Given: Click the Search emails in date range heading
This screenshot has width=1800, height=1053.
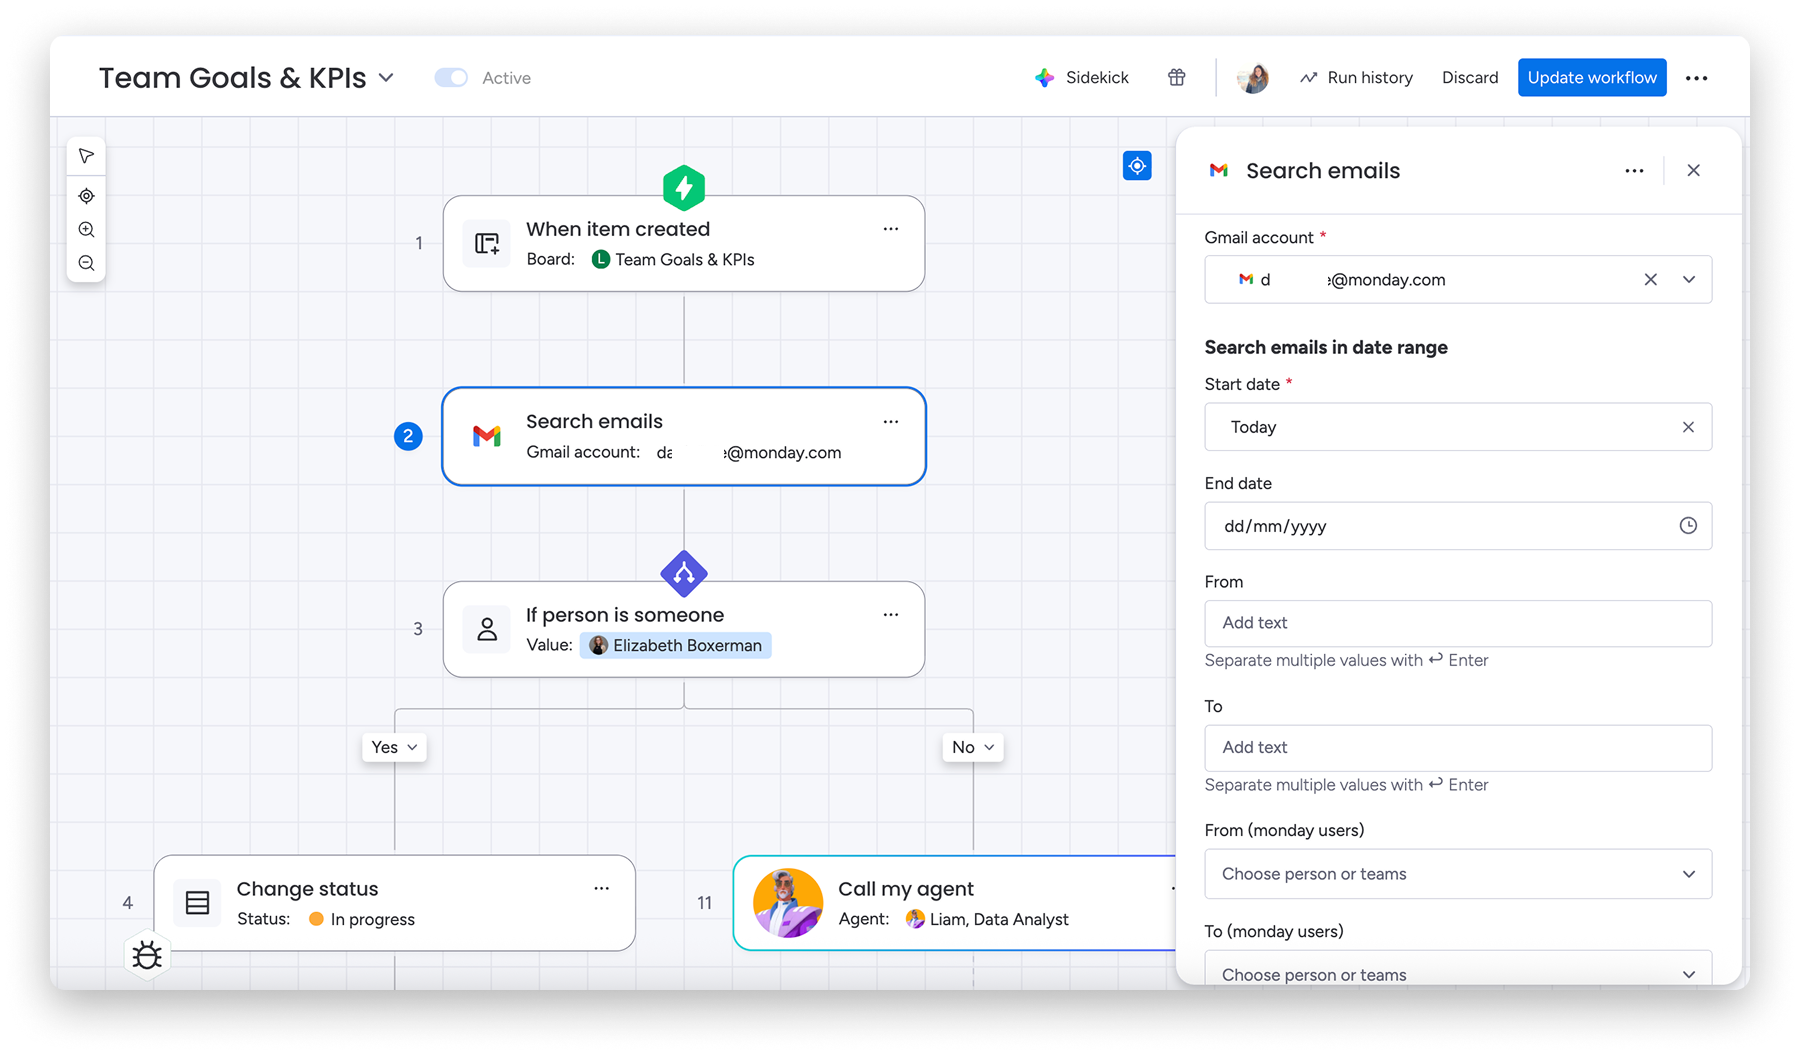Looking at the screenshot, I should coord(1326,348).
